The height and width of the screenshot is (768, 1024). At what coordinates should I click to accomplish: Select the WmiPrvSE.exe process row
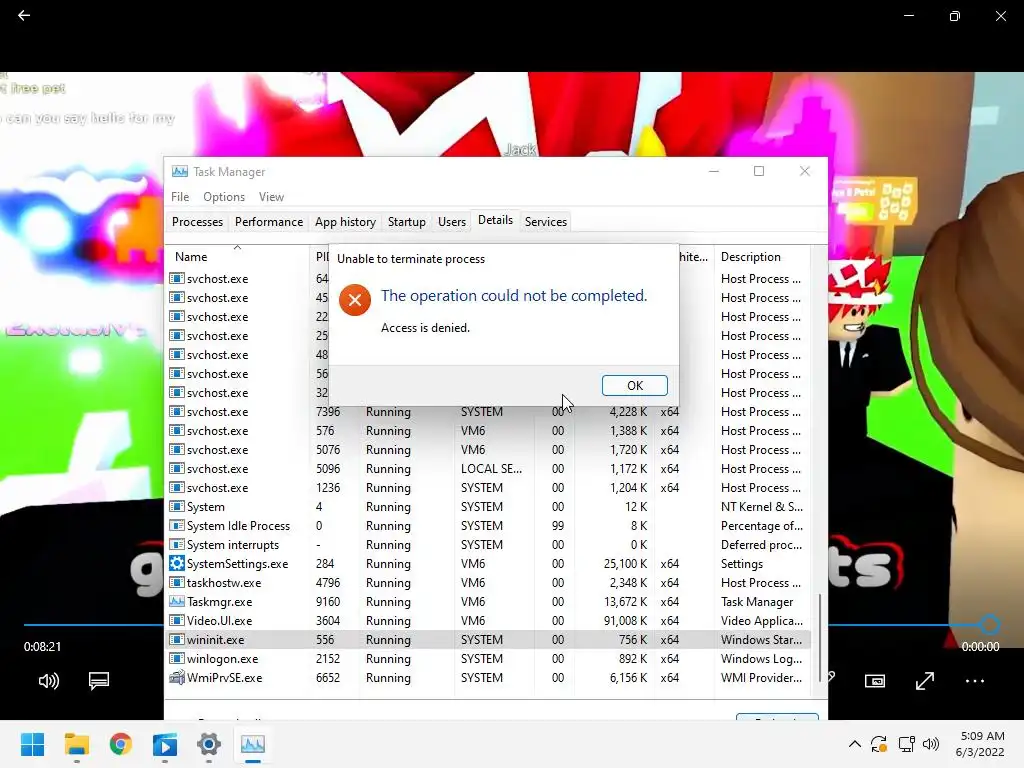[488, 678]
